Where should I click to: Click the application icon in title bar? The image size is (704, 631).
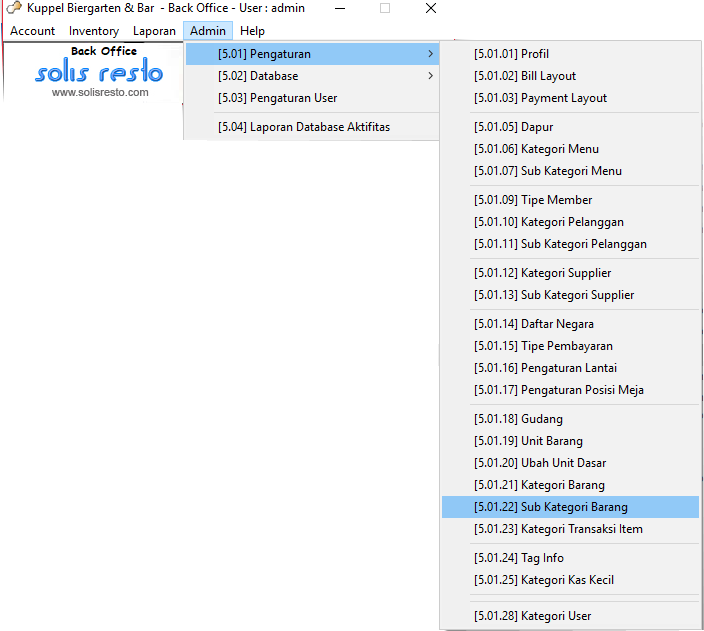(14, 9)
